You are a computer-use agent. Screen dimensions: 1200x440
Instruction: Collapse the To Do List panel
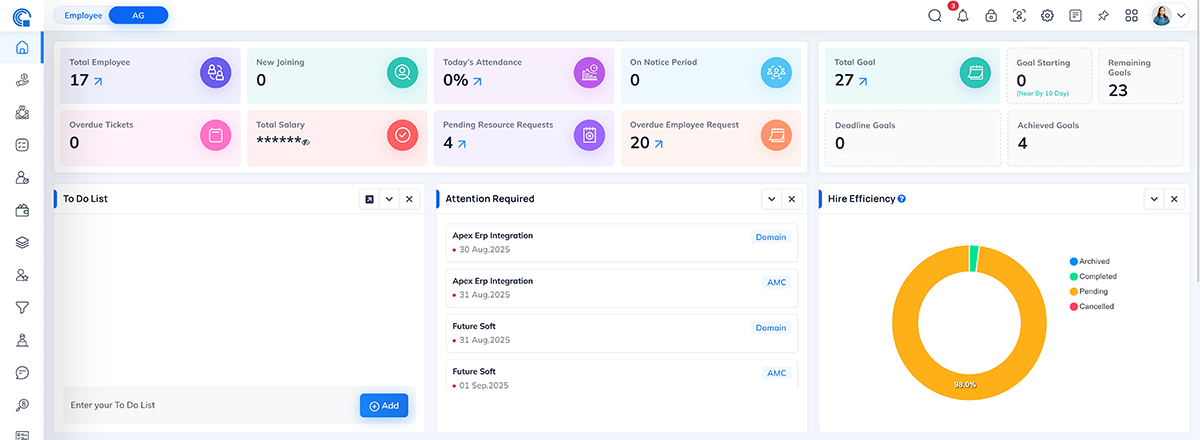[389, 199]
